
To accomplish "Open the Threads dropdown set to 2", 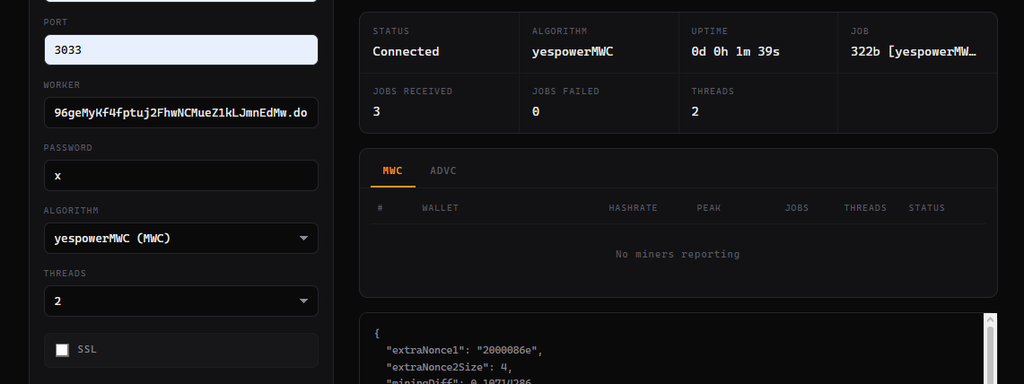I will (181, 301).
